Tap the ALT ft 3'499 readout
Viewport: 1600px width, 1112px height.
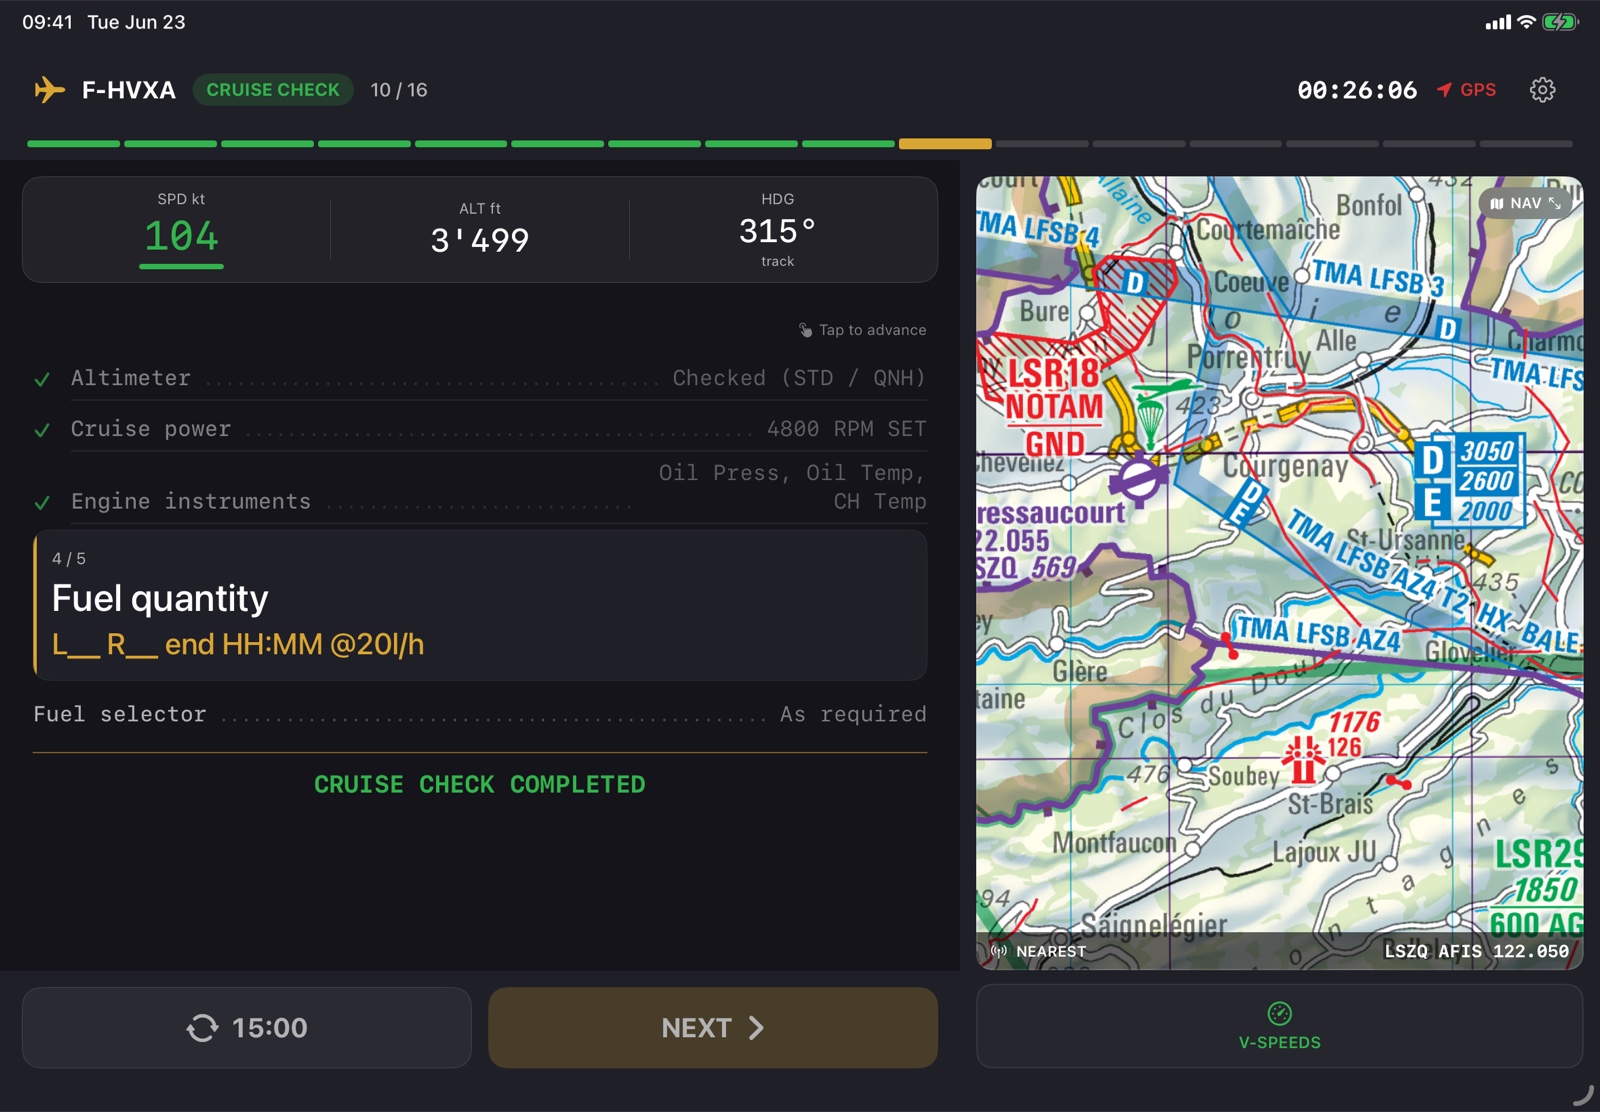pyautogui.click(x=480, y=230)
